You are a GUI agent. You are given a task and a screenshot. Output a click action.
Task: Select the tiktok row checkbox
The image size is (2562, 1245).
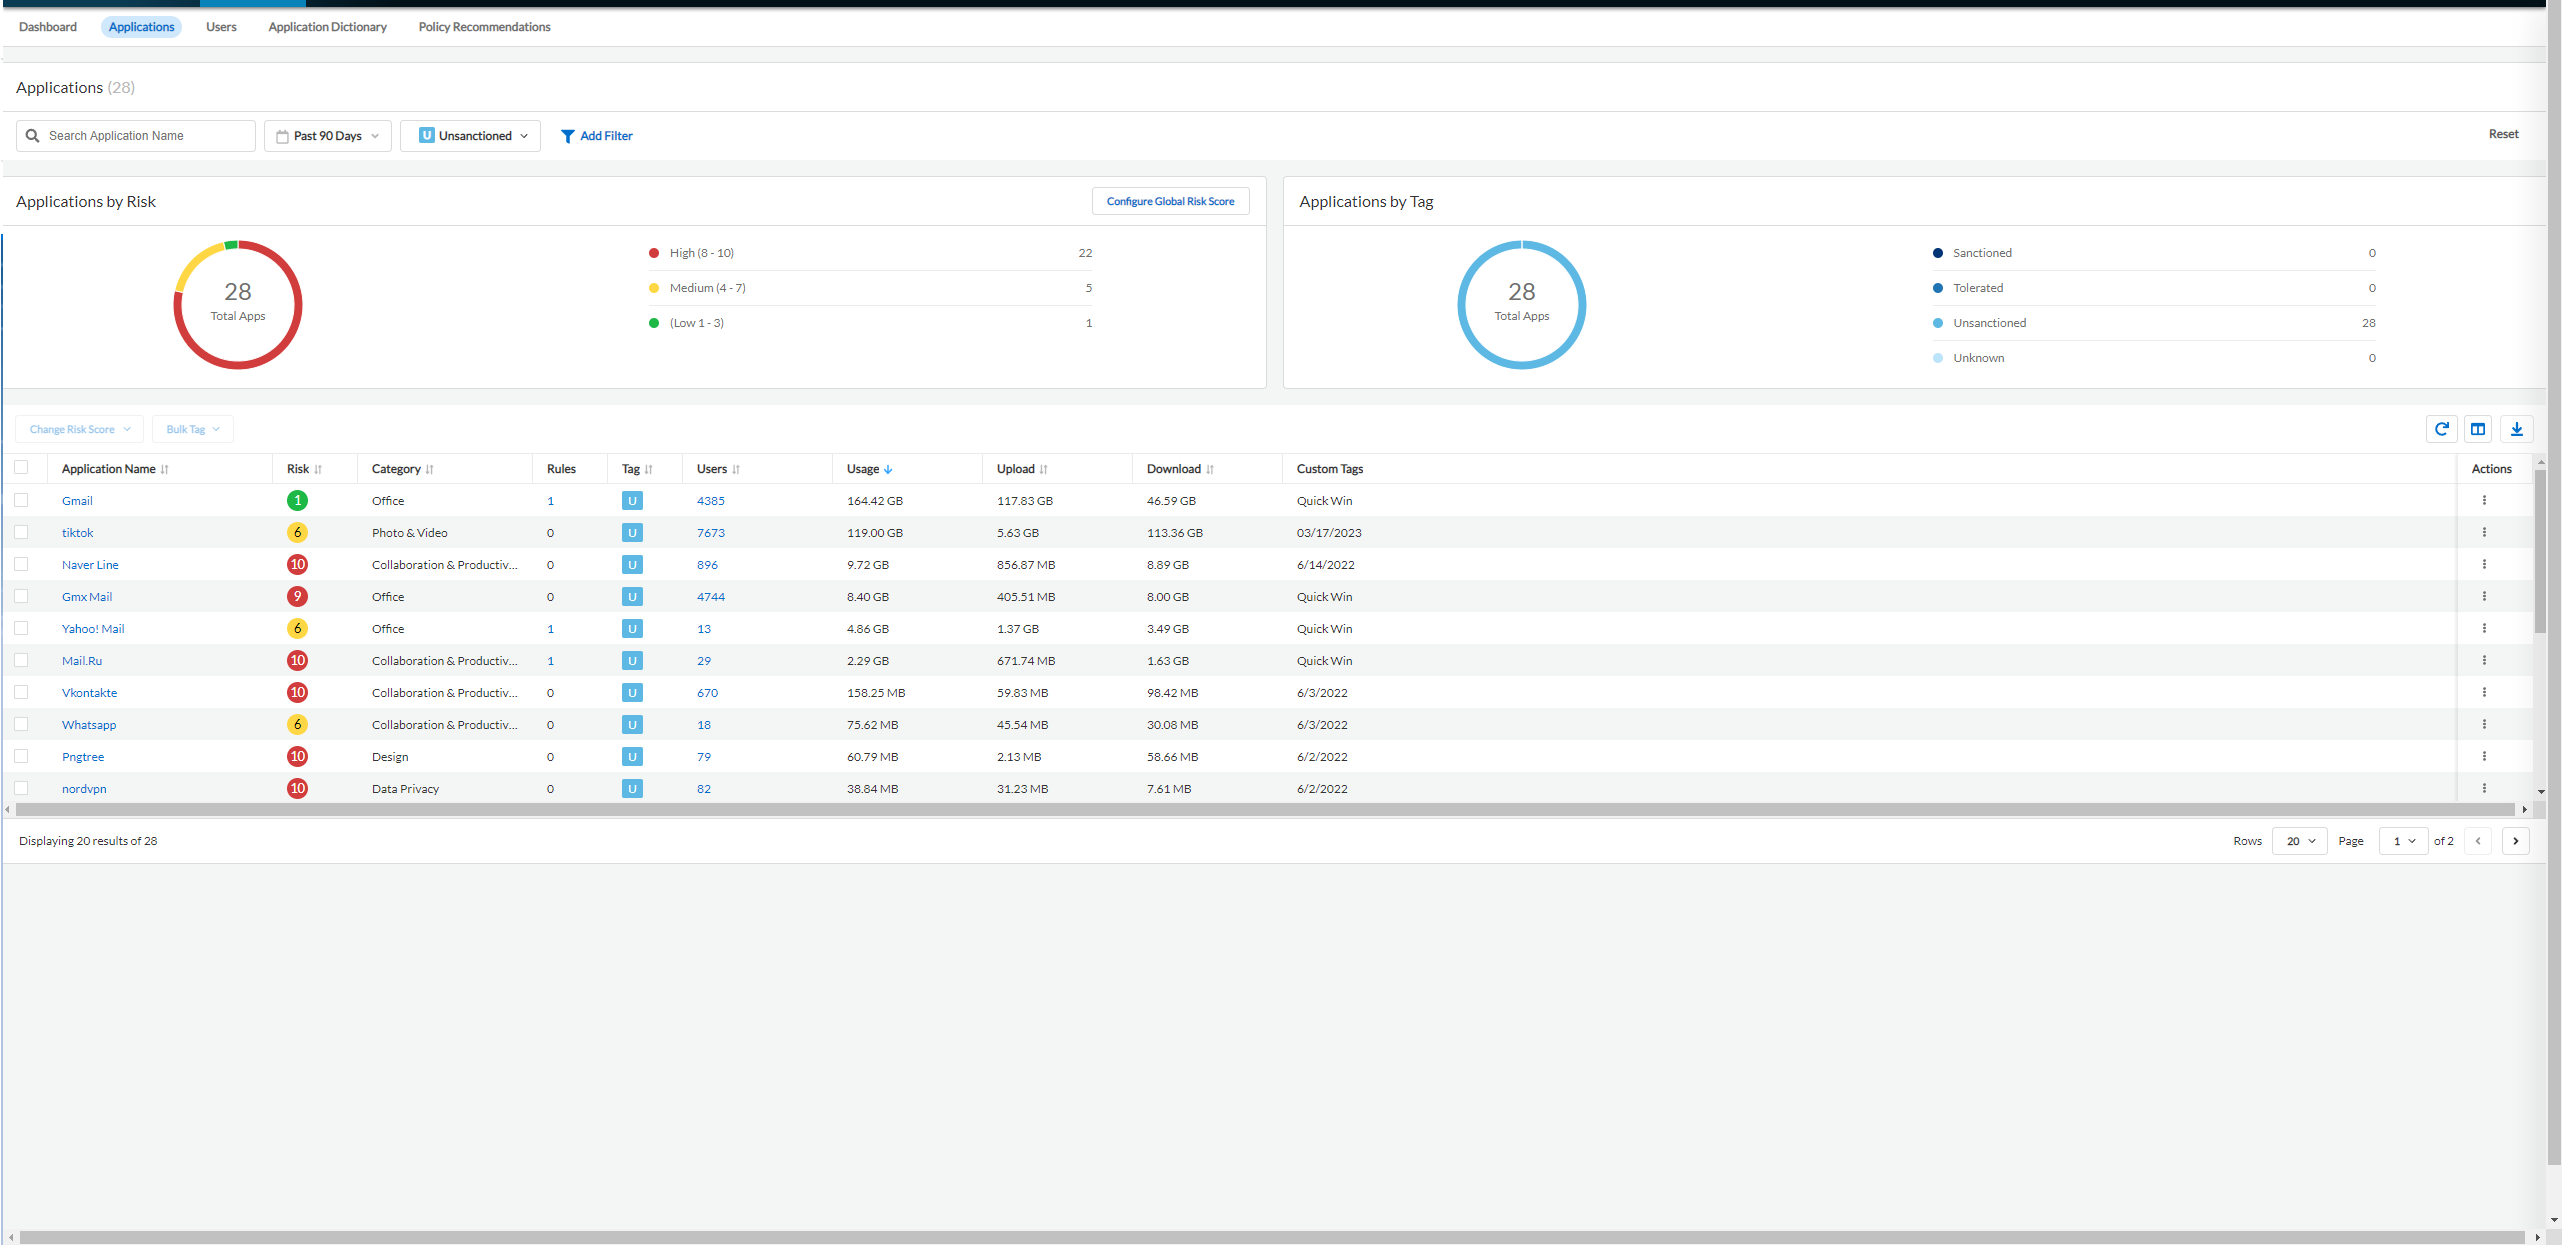pyautogui.click(x=22, y=532)
